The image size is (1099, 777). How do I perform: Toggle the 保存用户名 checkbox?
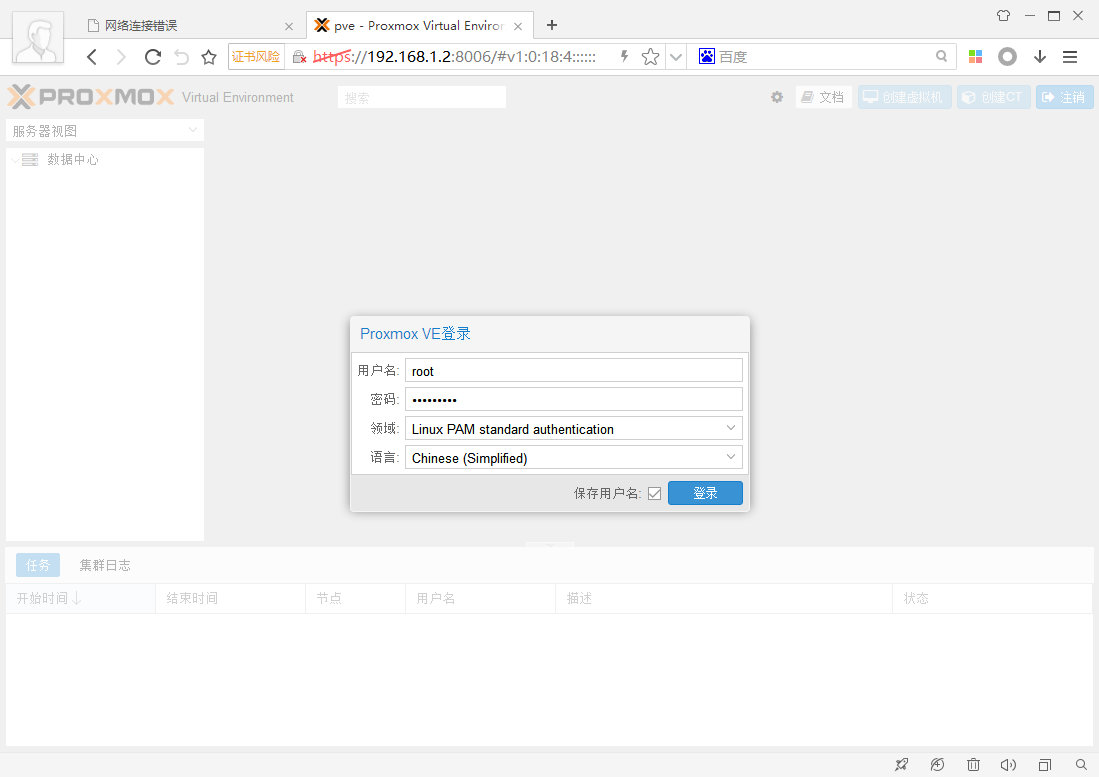[654, 493]
